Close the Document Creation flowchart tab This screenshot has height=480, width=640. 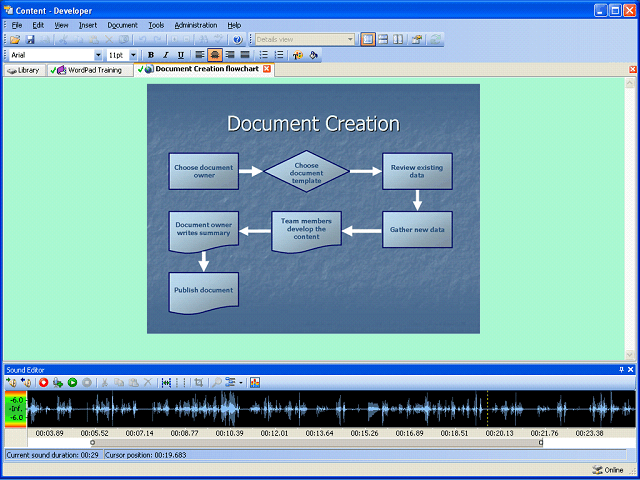click(267, 69)
